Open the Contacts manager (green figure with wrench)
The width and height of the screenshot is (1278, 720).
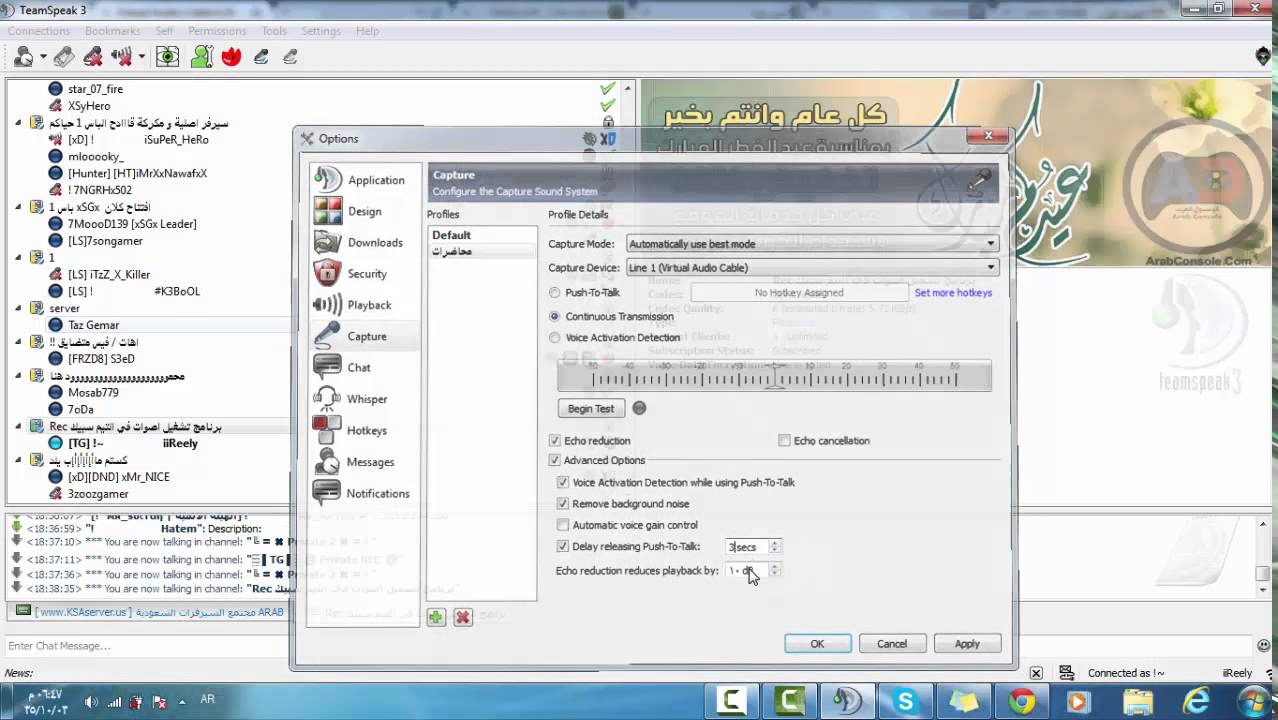point(202,57)
